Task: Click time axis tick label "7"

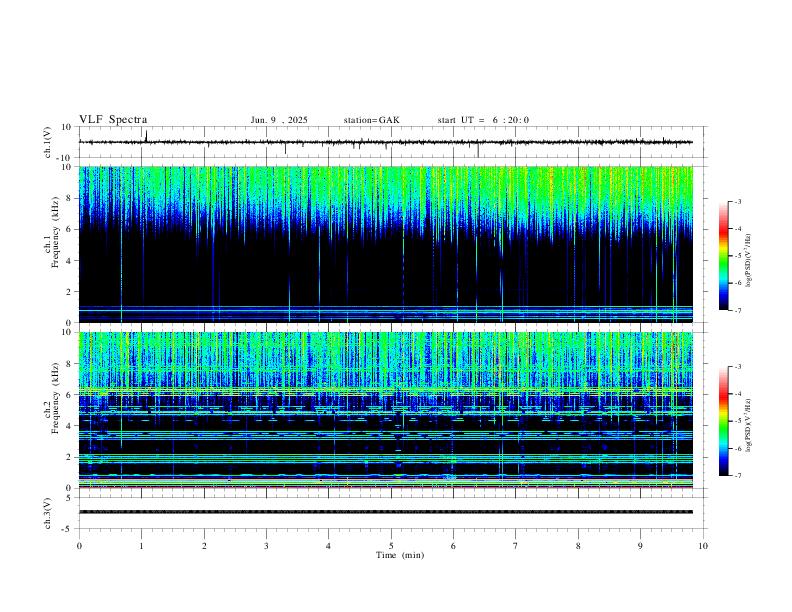Action: (516, 546)
